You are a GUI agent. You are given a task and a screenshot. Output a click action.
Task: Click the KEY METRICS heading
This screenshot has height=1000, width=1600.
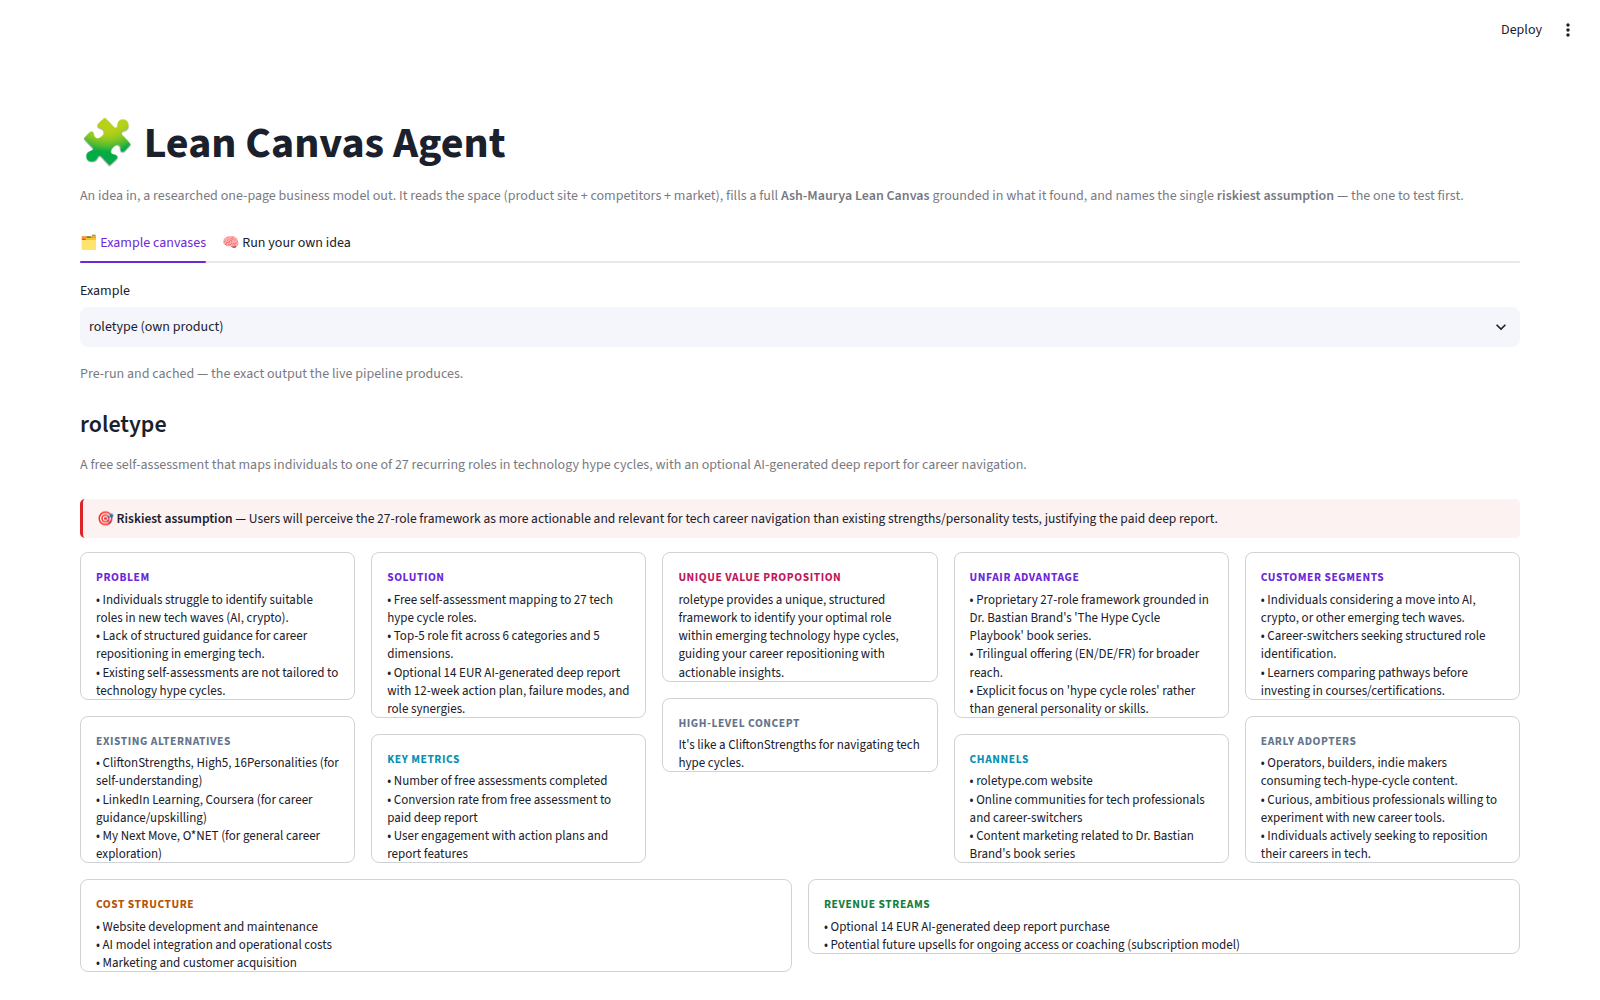click(423, 759)
